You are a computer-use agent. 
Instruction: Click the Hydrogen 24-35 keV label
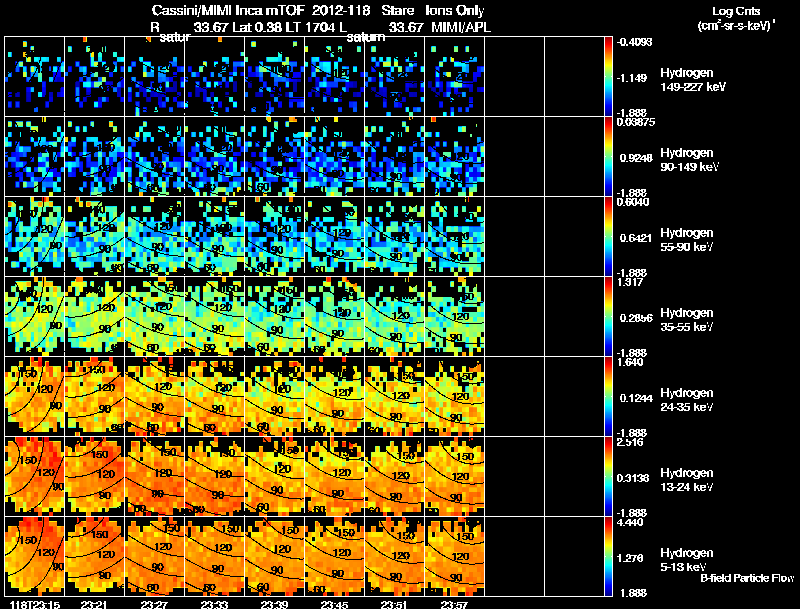tap(687, 400)
